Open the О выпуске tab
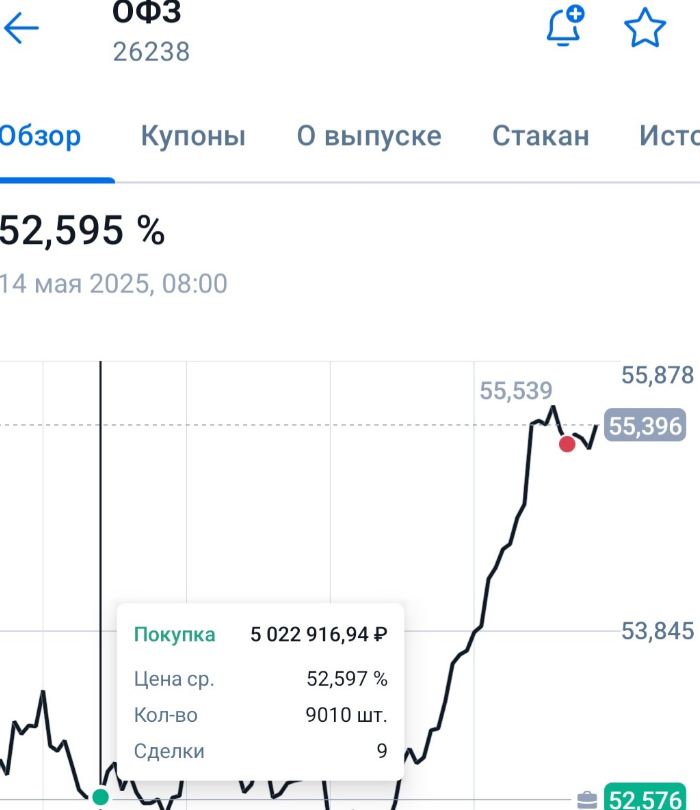Screen dimensions: 700x810 click(369, 136)
